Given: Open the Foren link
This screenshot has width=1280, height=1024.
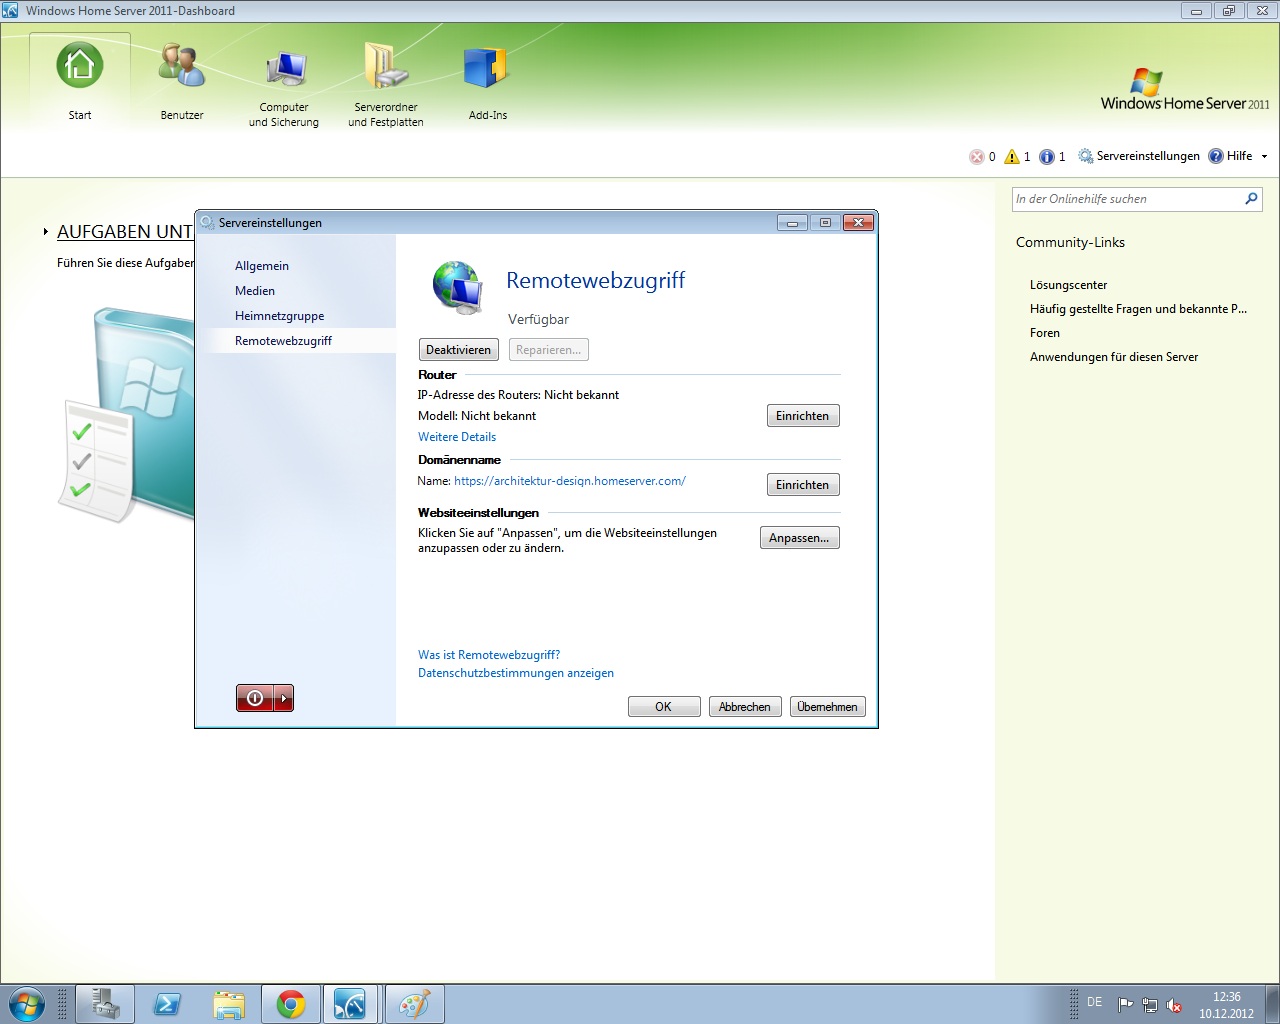Looking at the screenshot, I should [x=1045, y=333].
